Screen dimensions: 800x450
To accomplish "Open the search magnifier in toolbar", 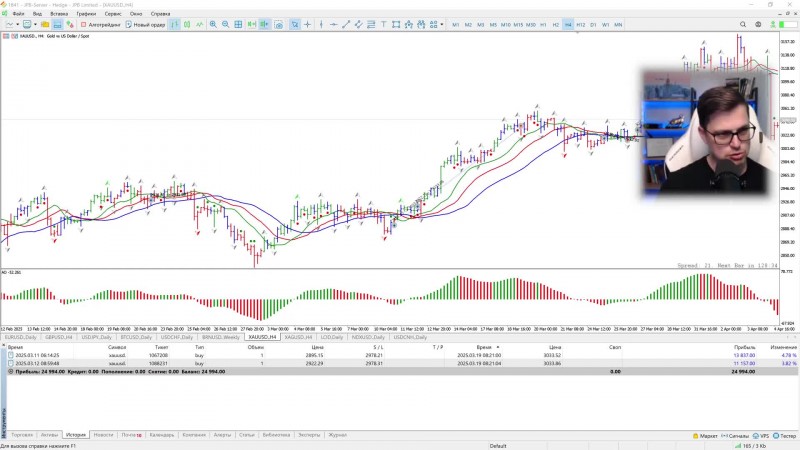I will (743, 24).
